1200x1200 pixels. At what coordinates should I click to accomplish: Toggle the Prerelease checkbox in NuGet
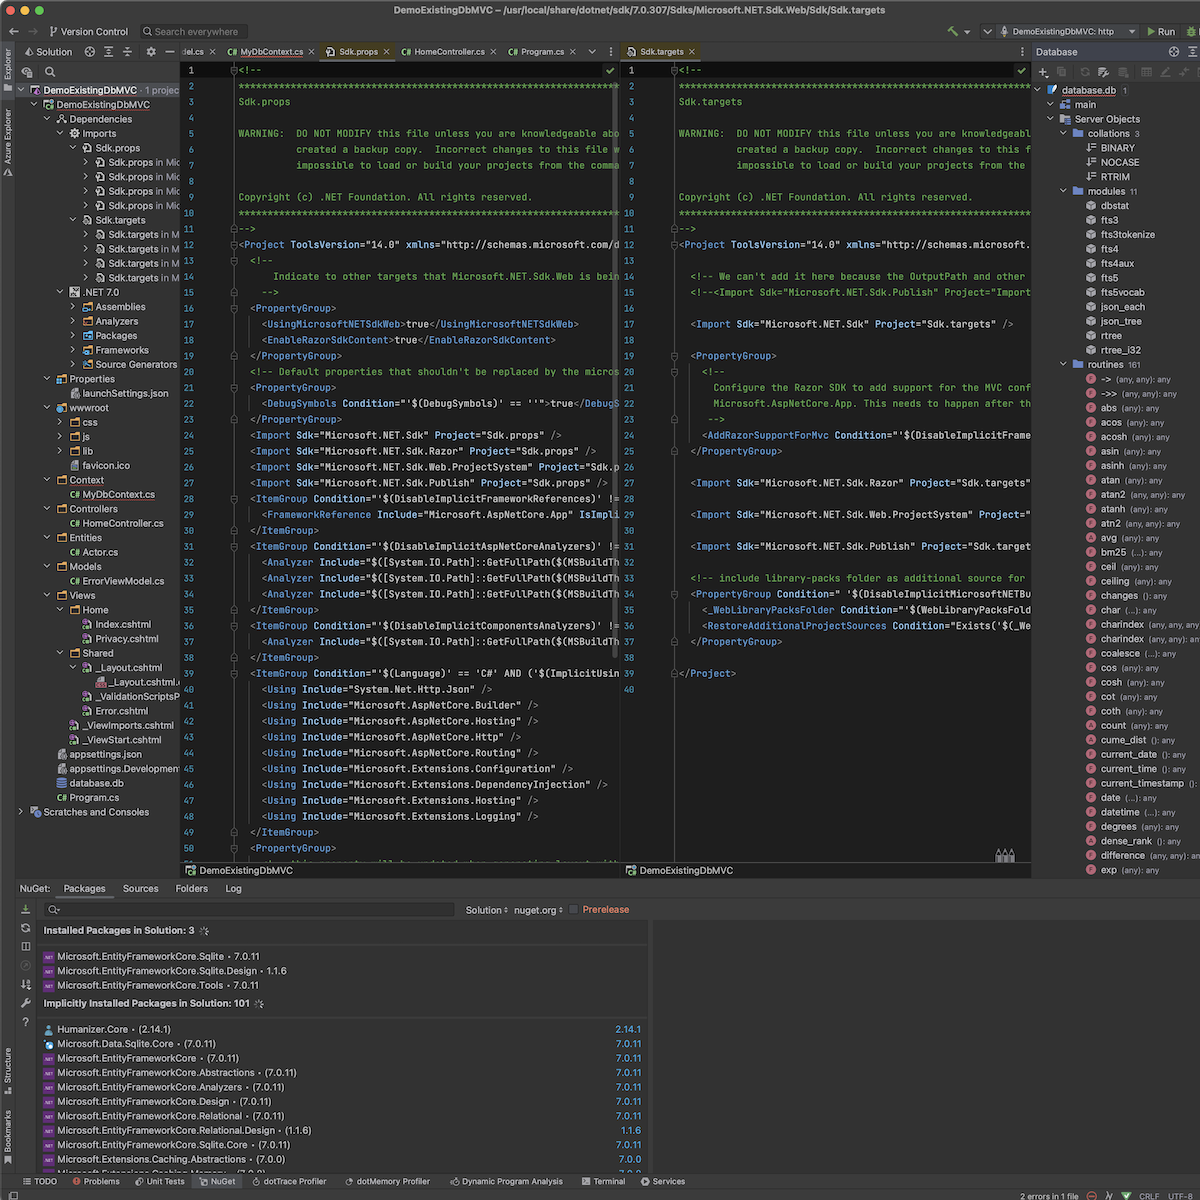click(x=574, y=910)
